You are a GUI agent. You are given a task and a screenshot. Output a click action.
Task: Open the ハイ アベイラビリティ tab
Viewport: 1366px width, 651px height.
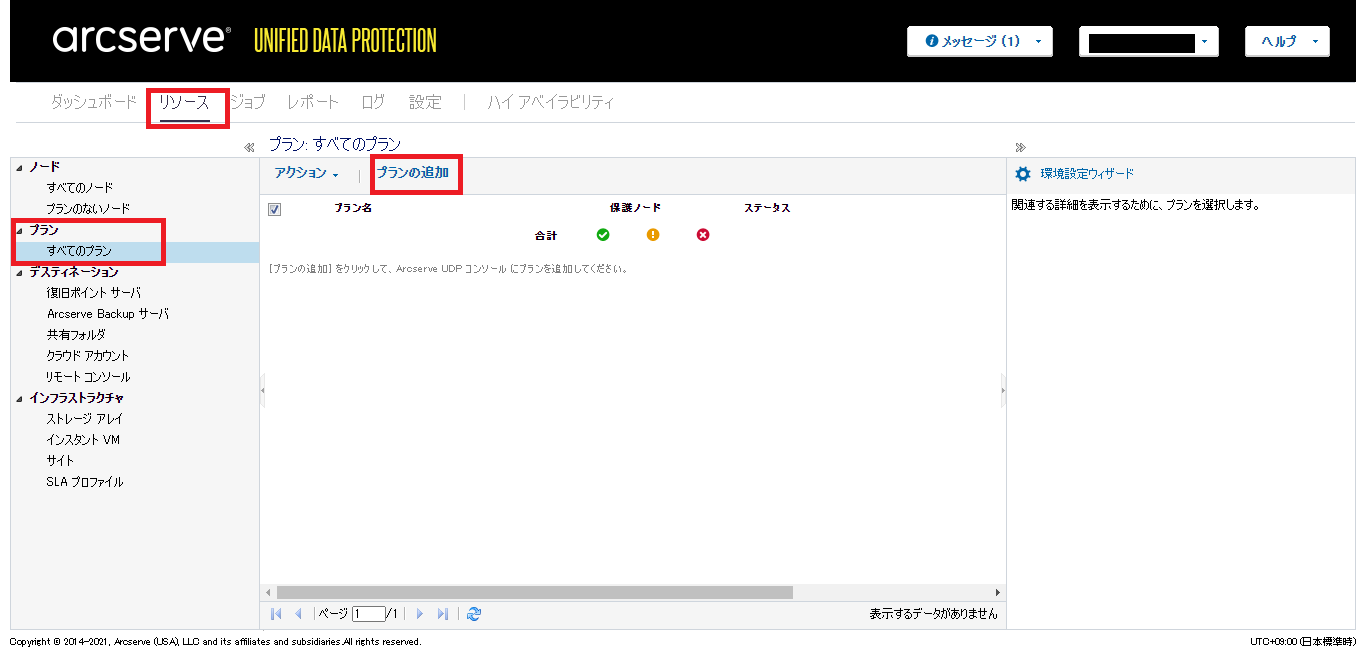point(551,102)
